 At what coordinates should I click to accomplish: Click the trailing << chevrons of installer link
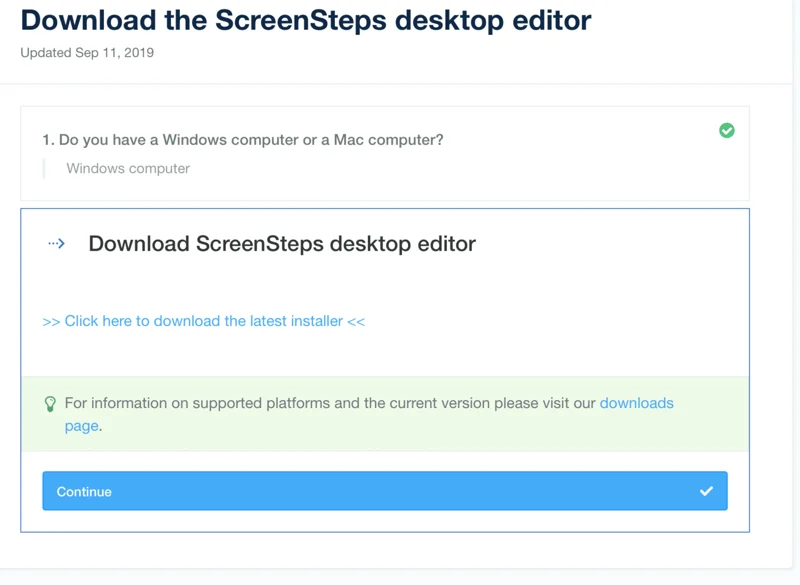(356, 322)
